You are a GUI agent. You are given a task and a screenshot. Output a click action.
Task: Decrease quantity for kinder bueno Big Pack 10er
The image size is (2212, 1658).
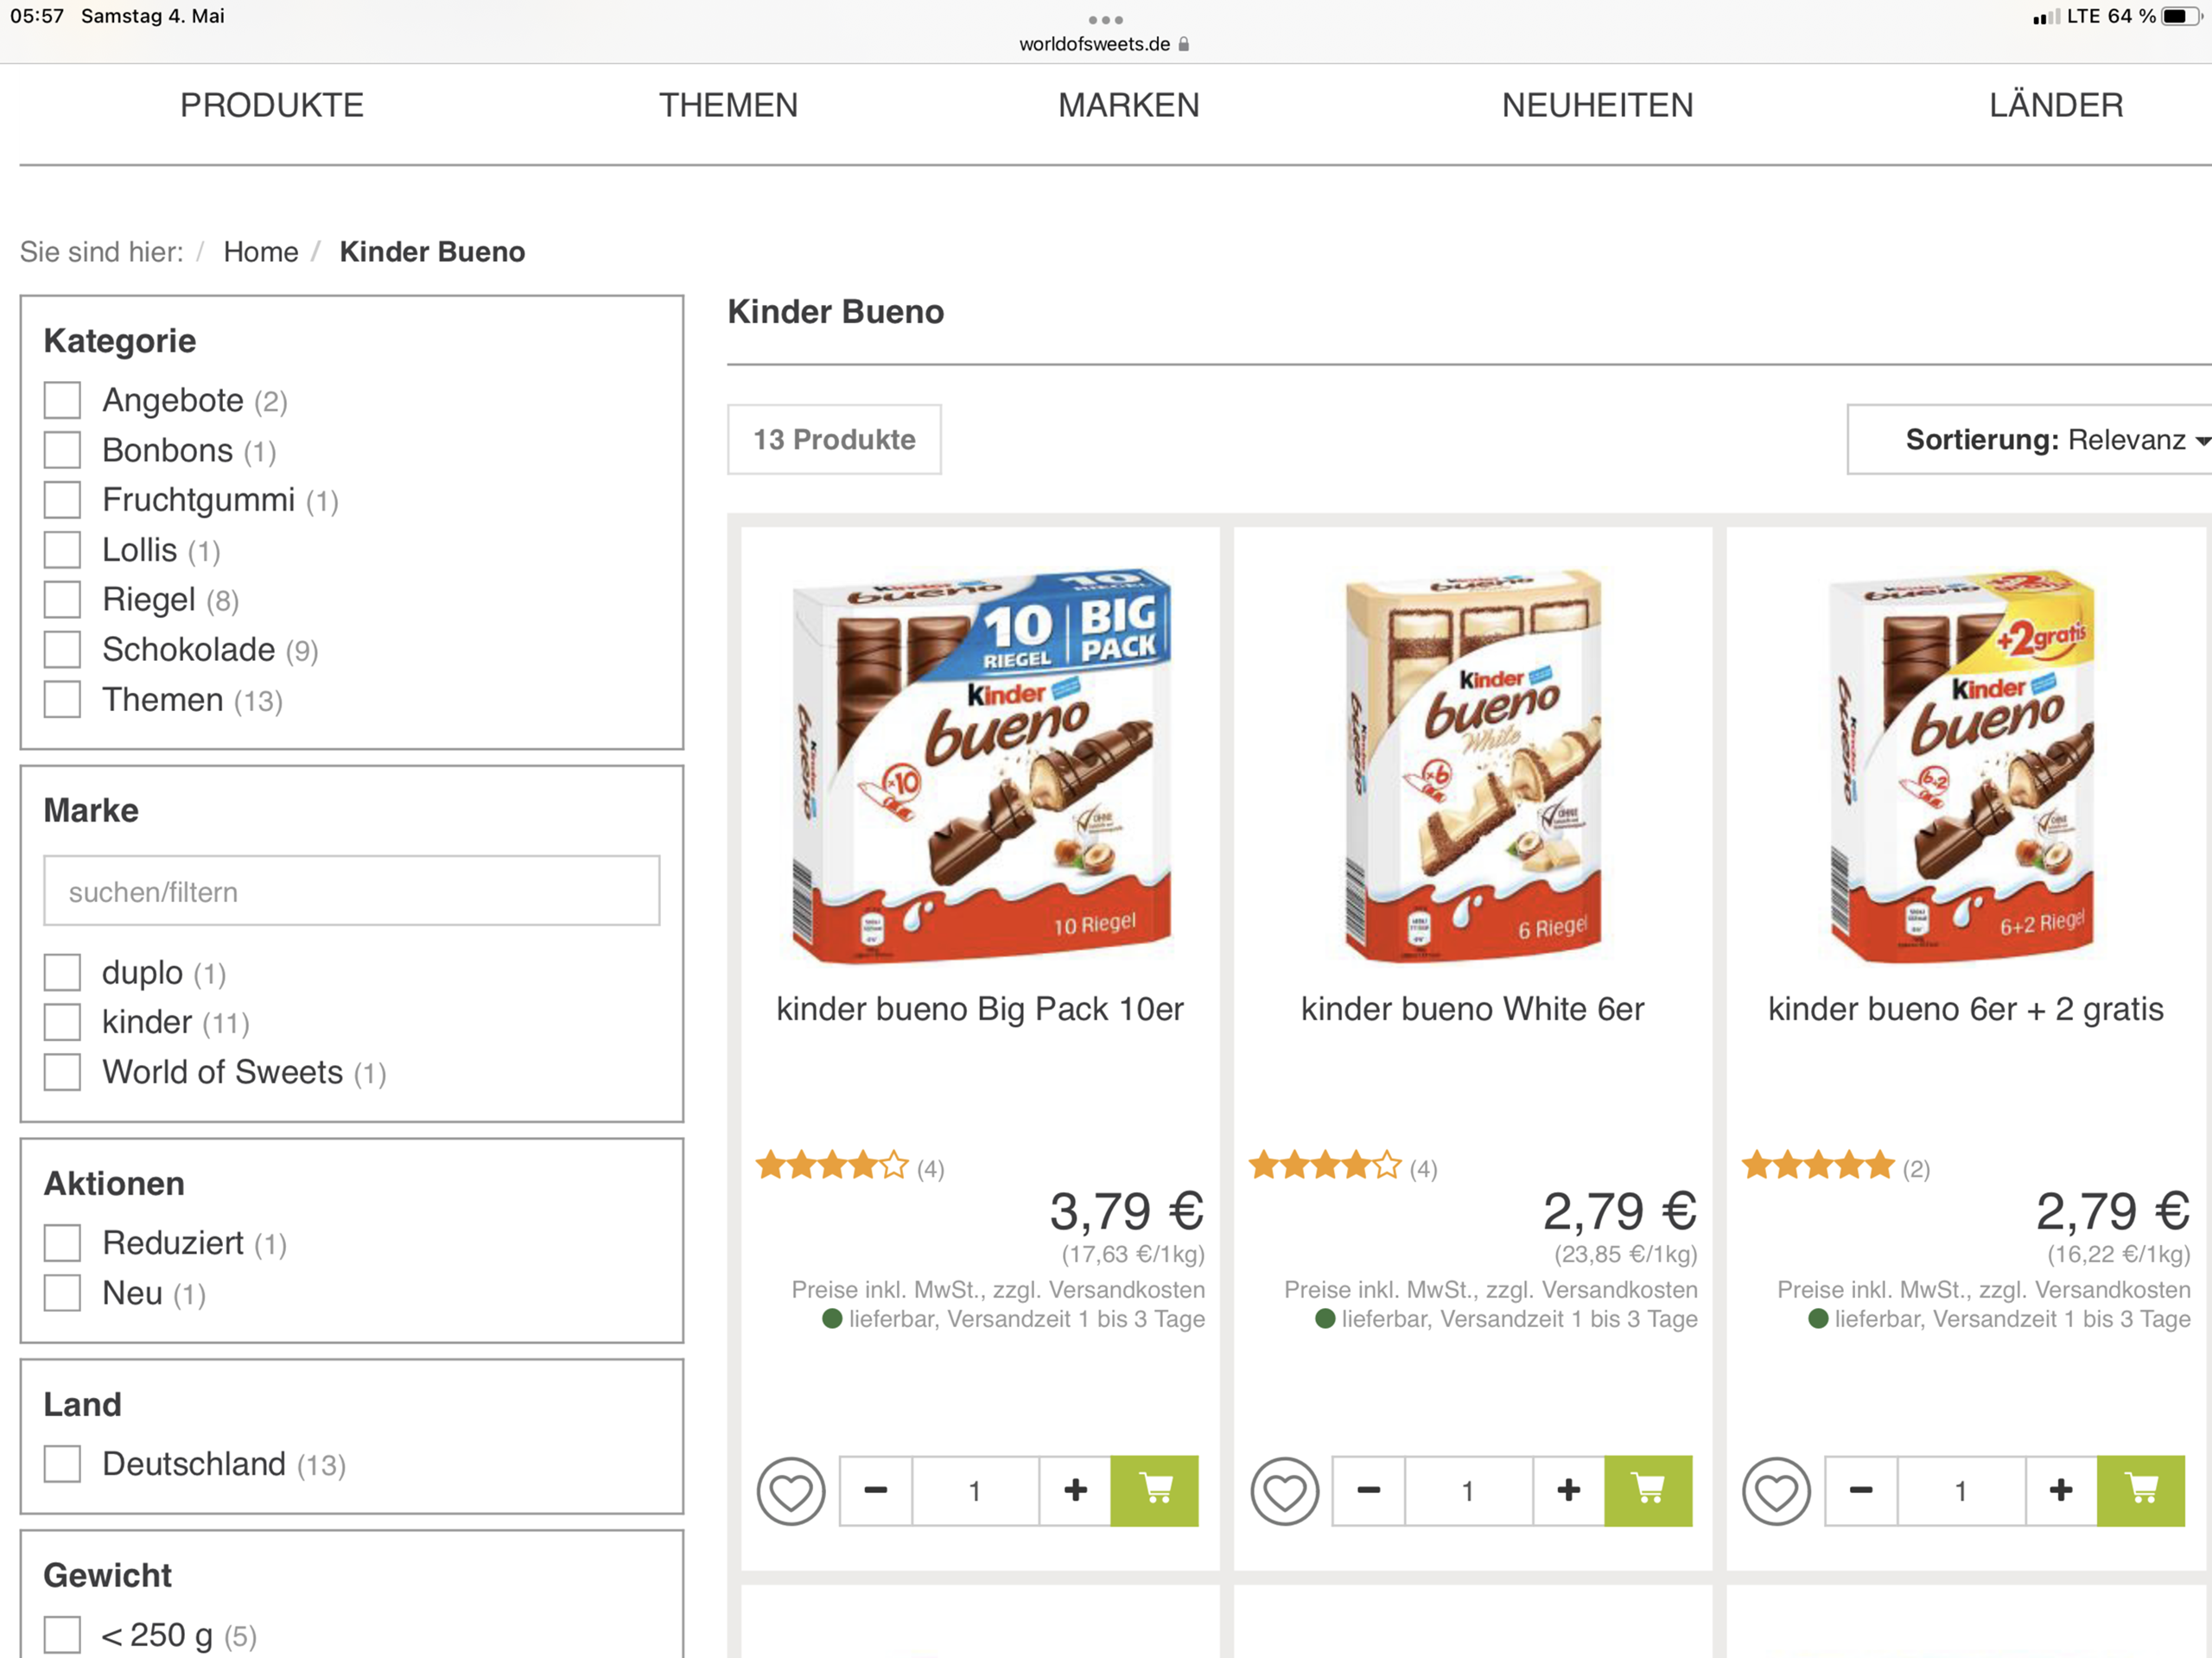click(876, 1491)
